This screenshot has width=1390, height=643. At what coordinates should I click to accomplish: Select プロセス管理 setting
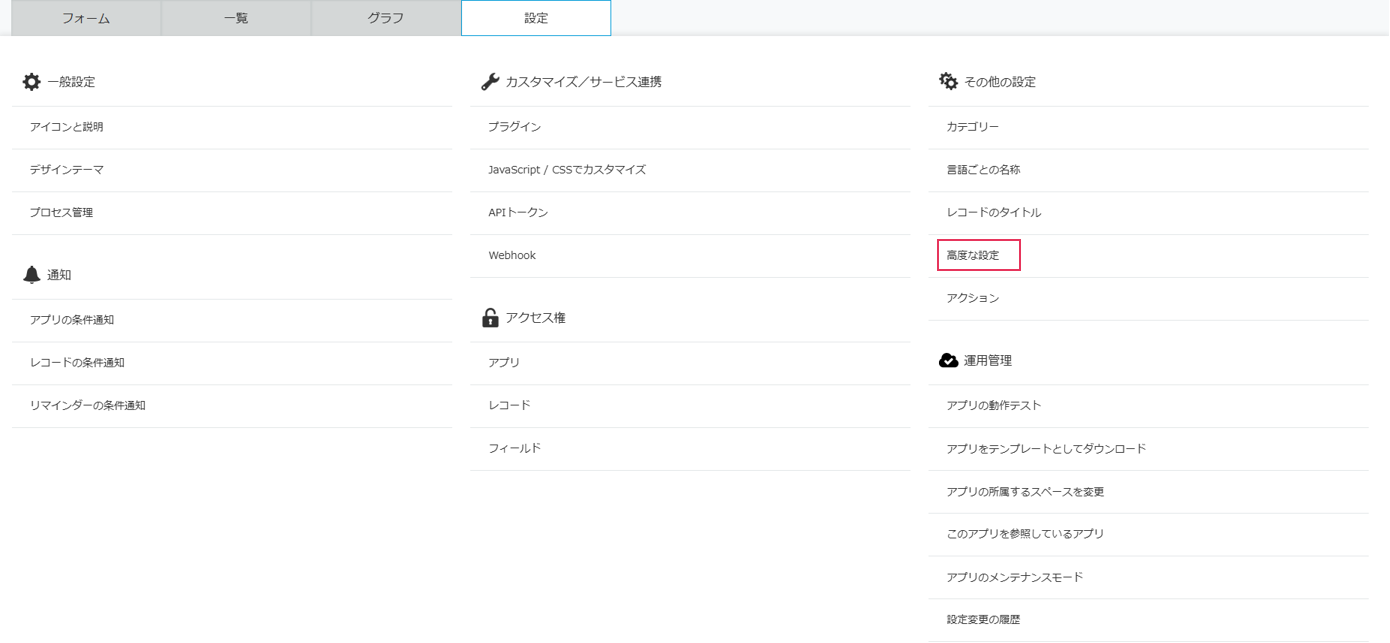tap(61, 213)
